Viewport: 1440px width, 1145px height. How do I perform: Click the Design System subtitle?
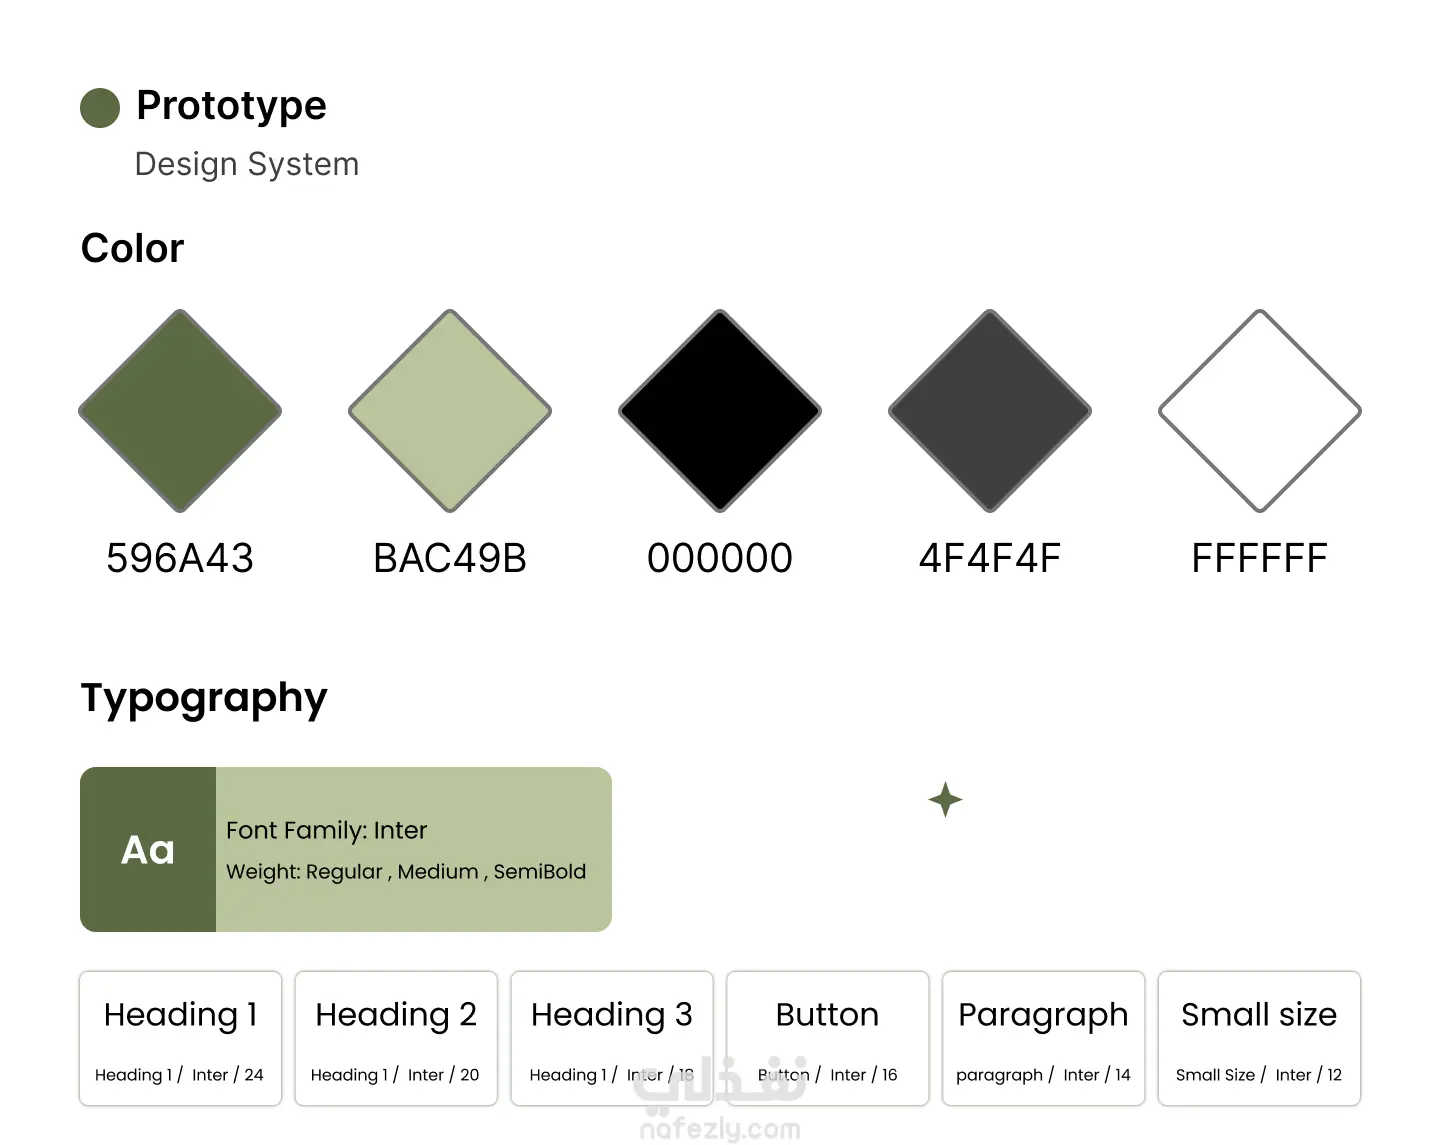pos(247,164)
